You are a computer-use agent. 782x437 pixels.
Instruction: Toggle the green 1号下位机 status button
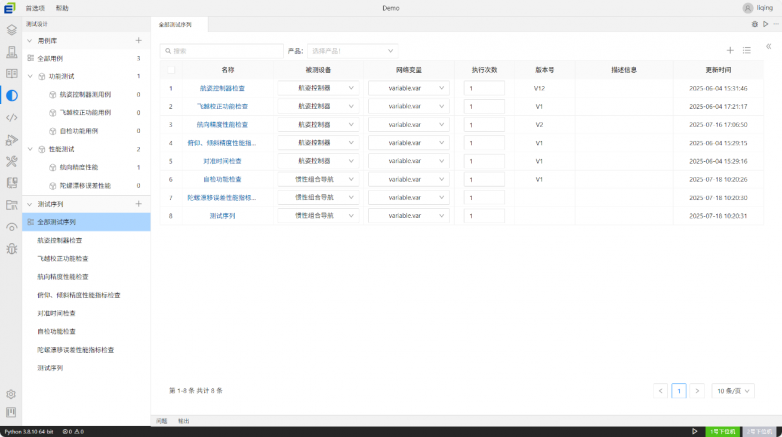click(722, 432)
